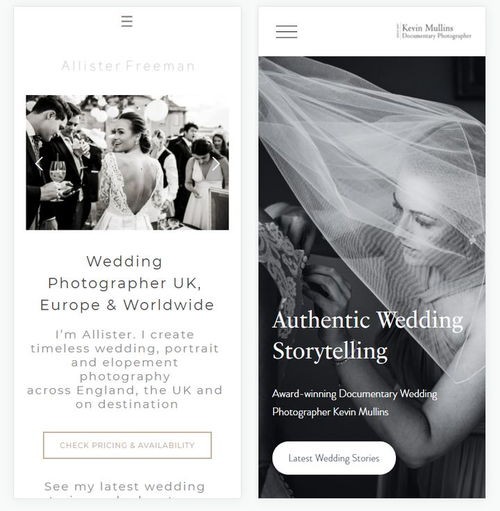Click the Allister Freeman site title

click(x=128, y=66)
